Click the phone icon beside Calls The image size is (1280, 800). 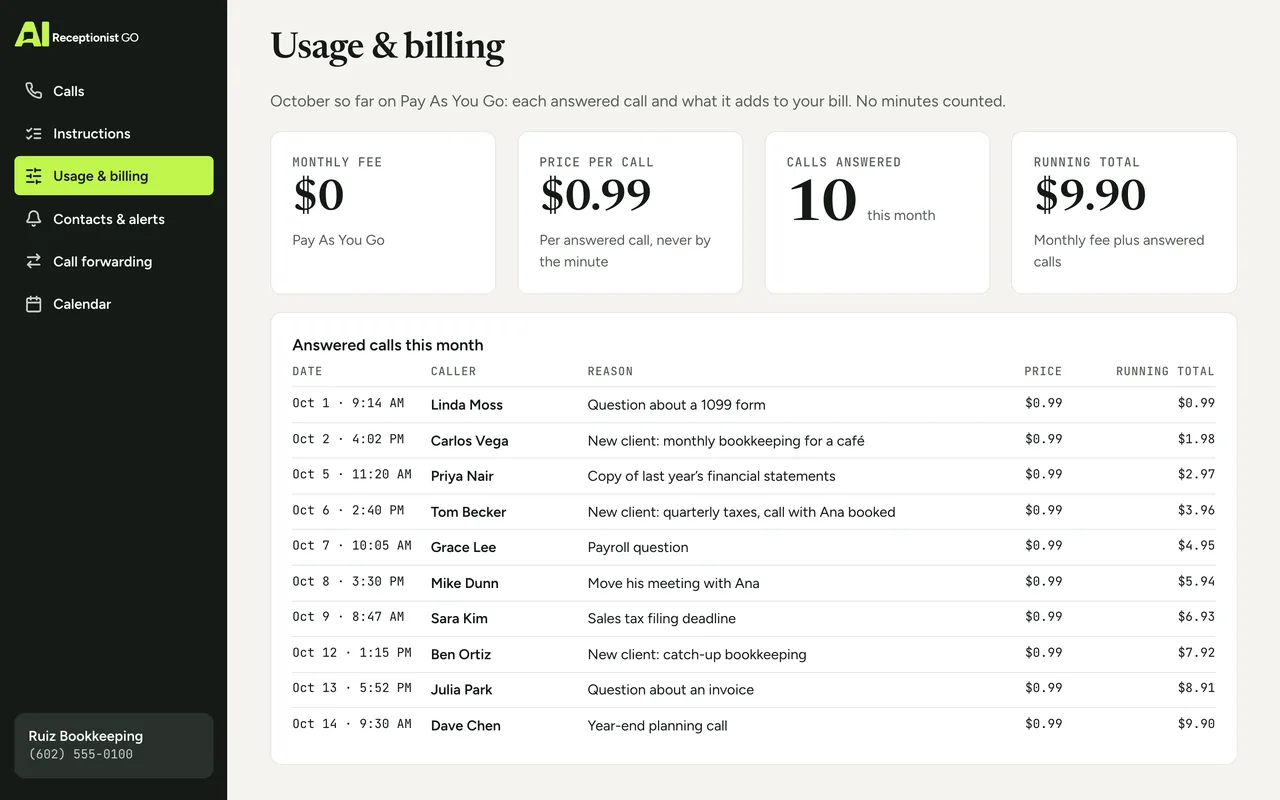point(34,91)
